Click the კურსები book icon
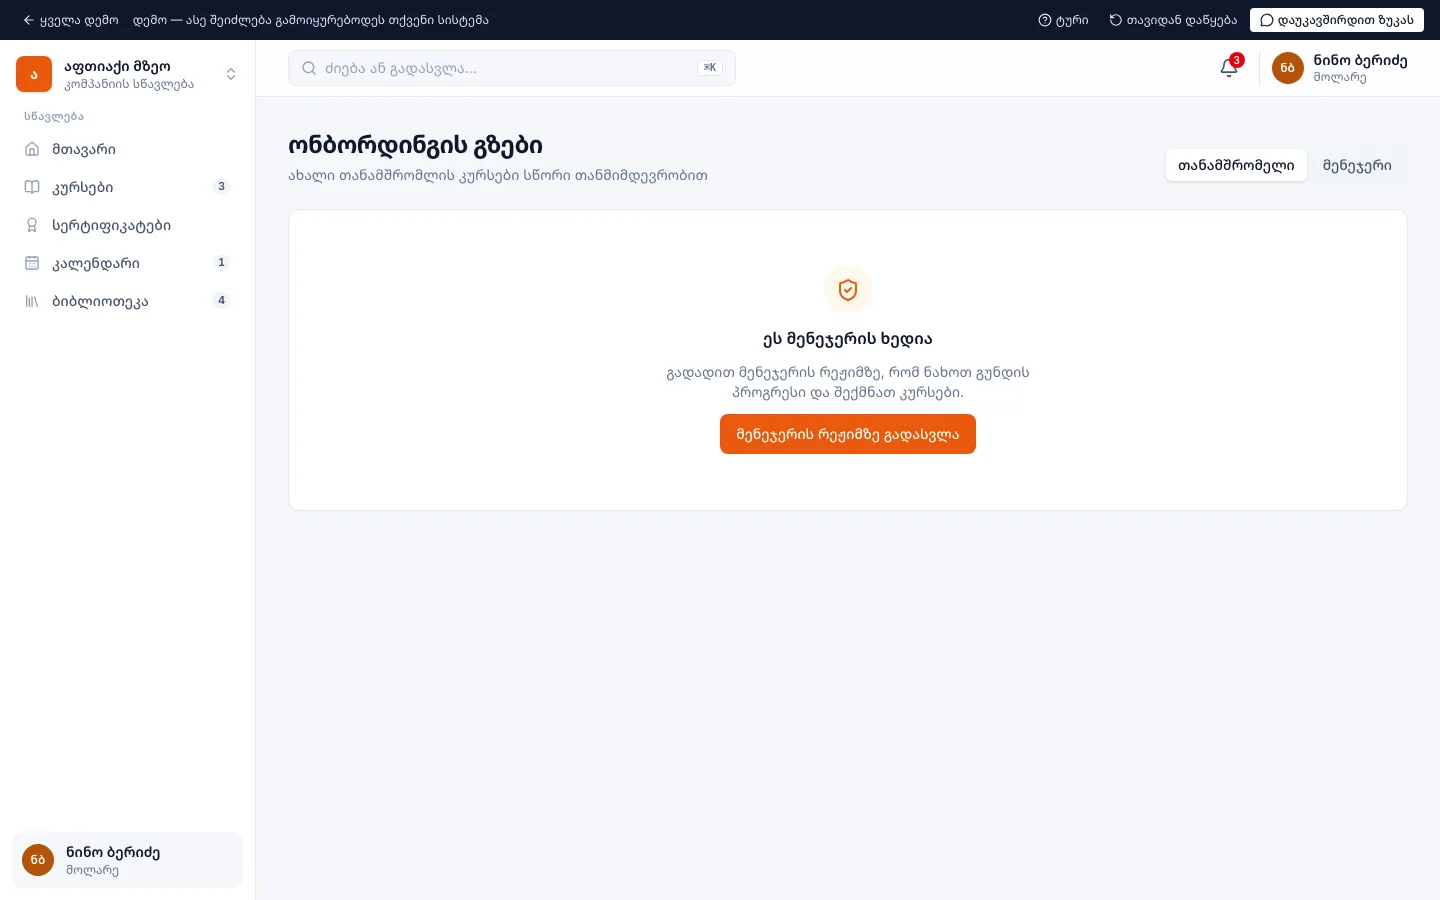Viewport: 1440px width, 900px height. click(32, 187)
